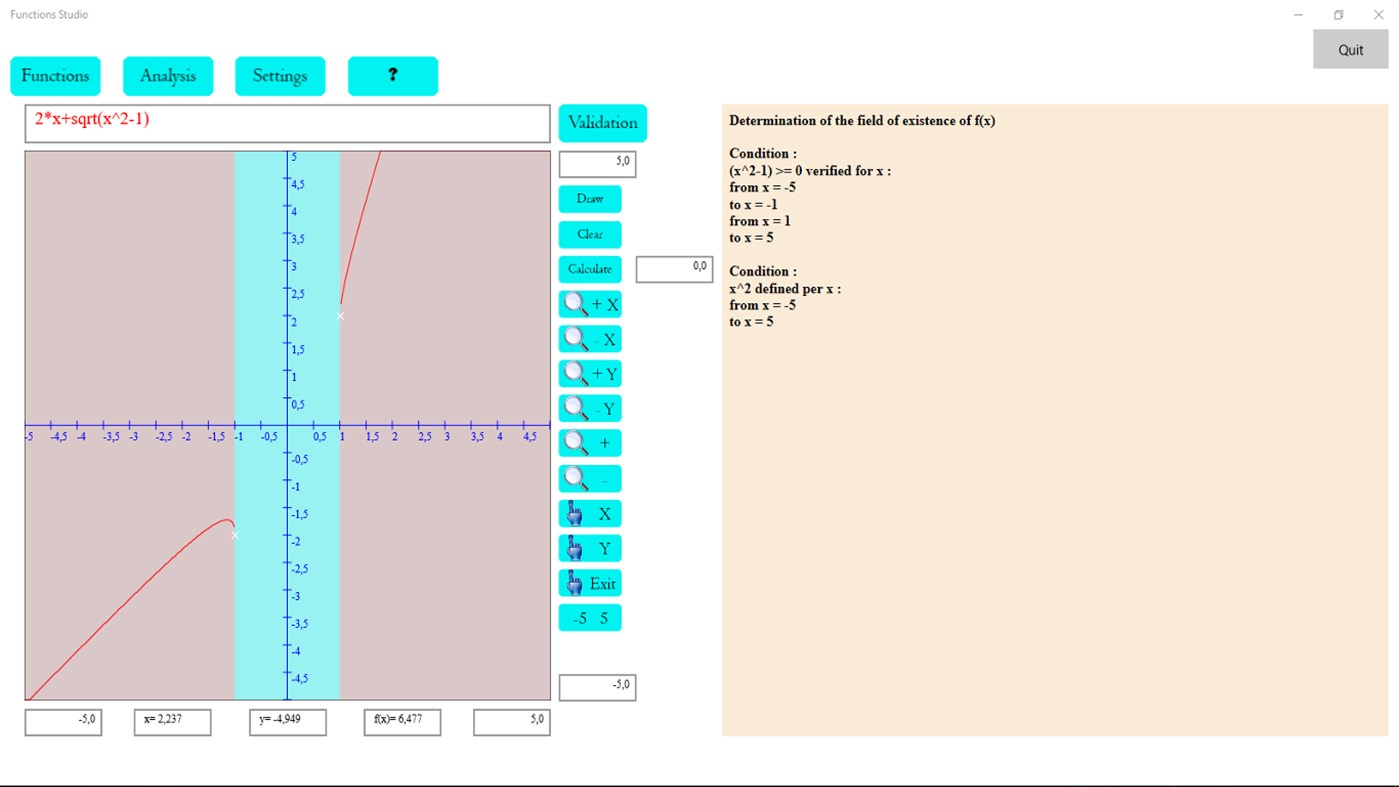
Task: Quit Functions Studio
Action: 1349,48
